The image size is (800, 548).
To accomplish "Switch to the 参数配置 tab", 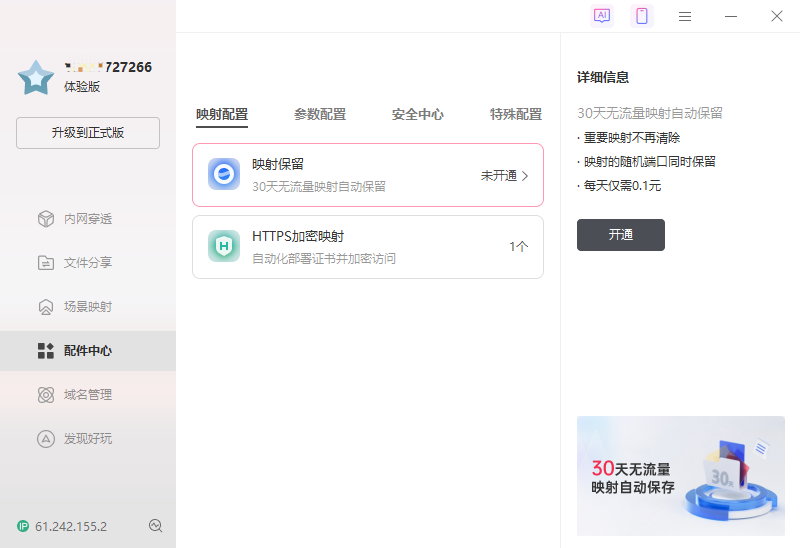I will (x=320, y=114).
